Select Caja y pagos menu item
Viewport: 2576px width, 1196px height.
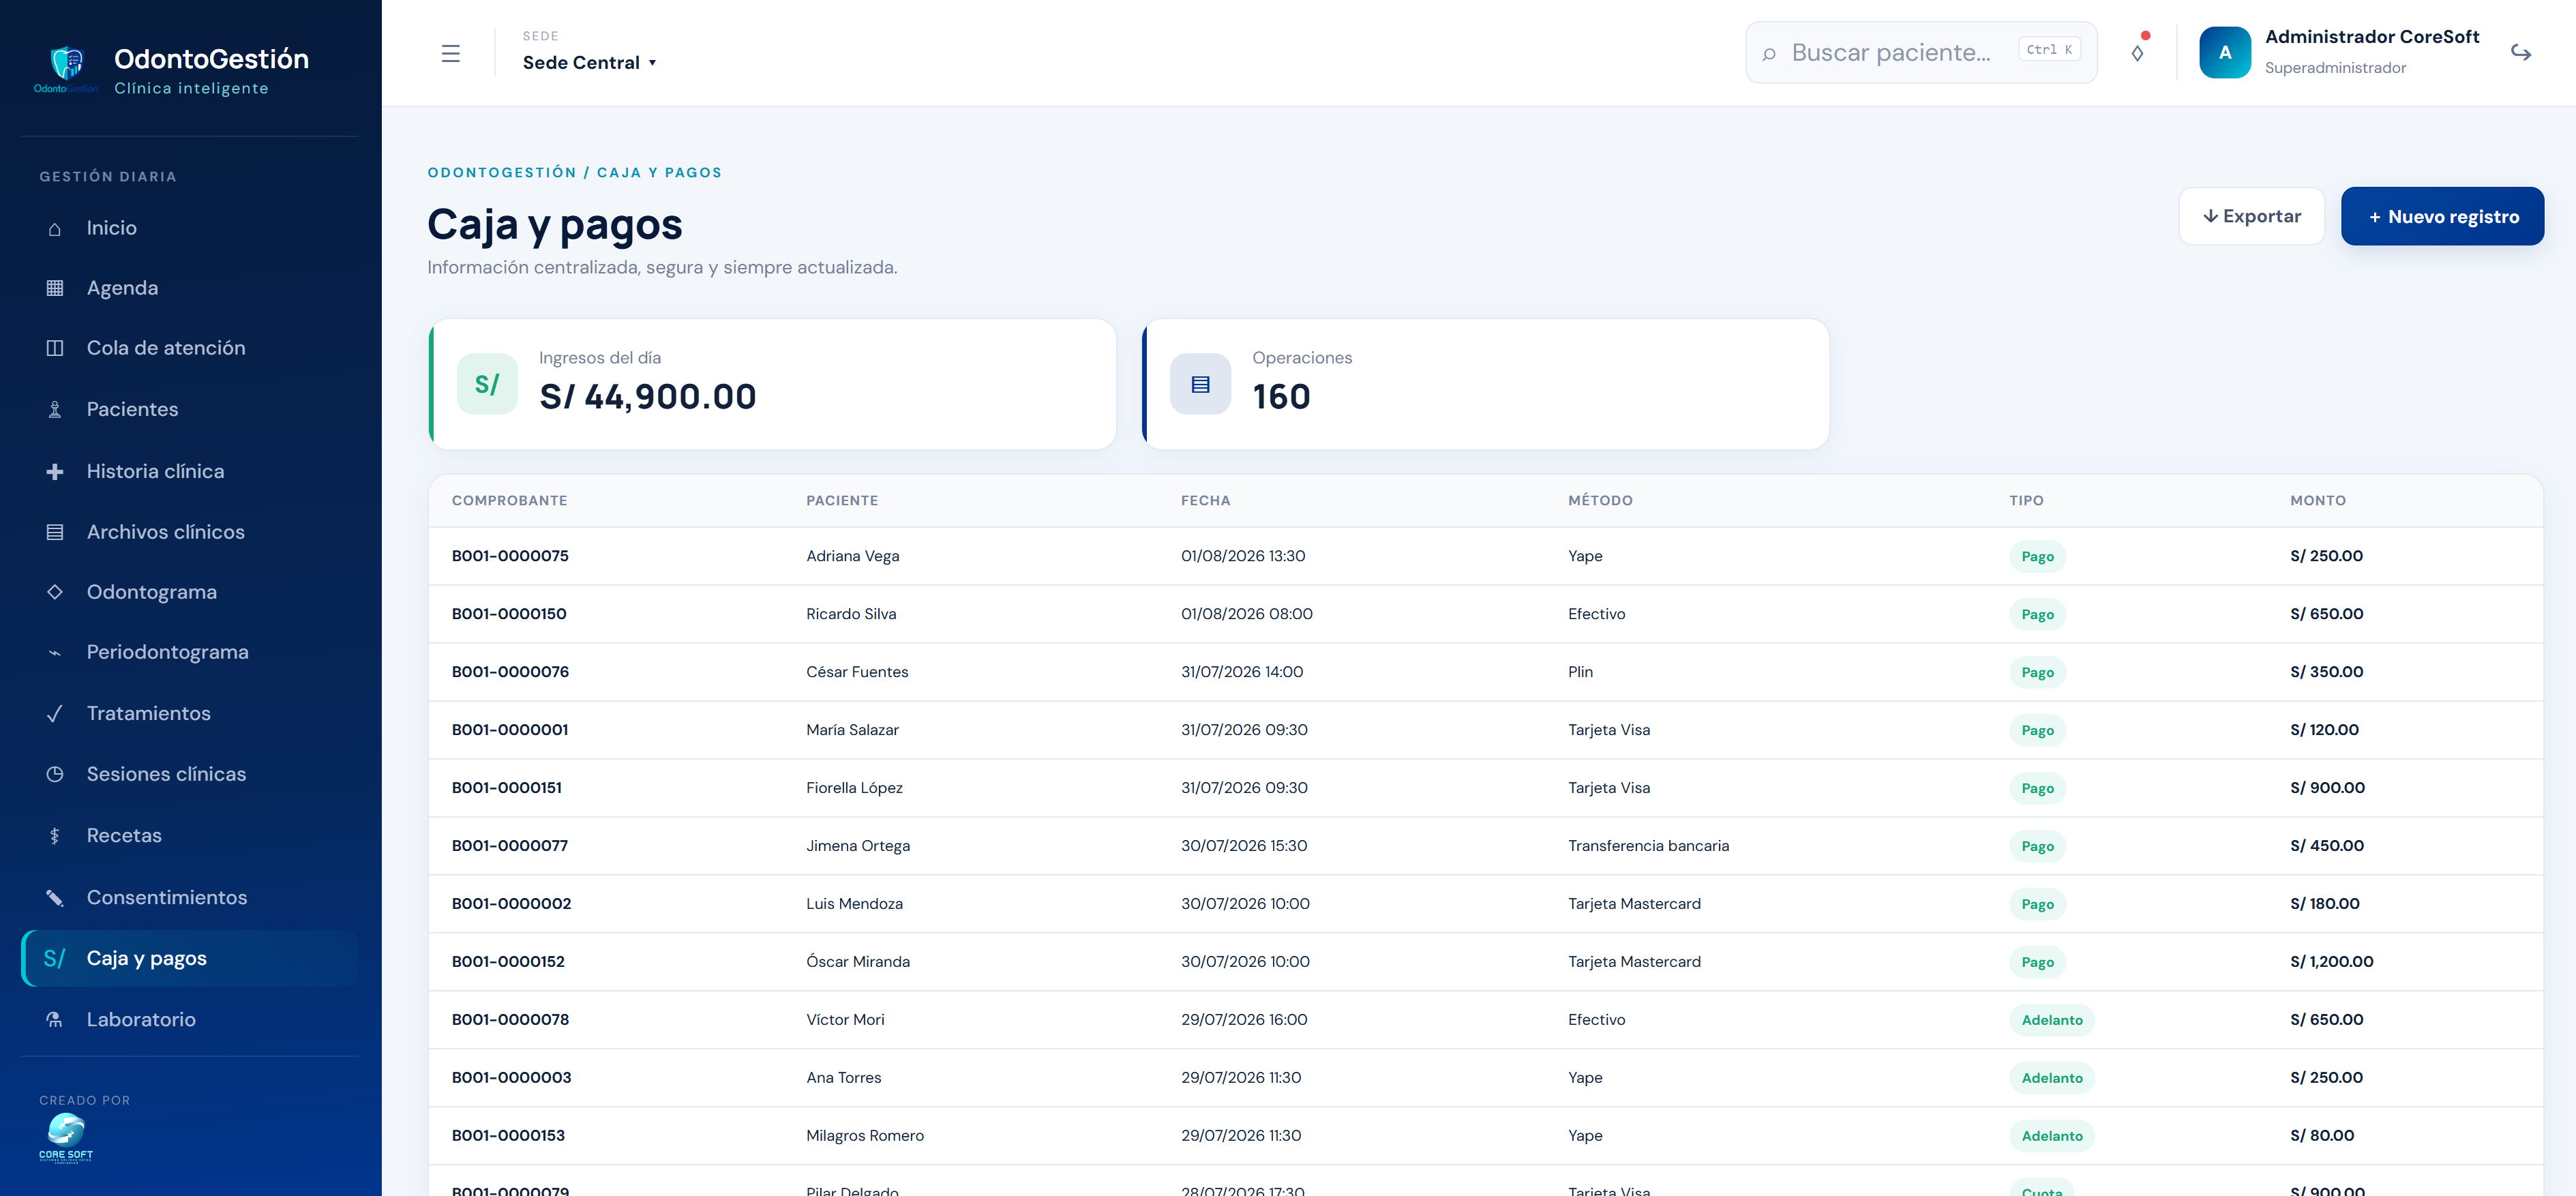click(x=190, y=958)
